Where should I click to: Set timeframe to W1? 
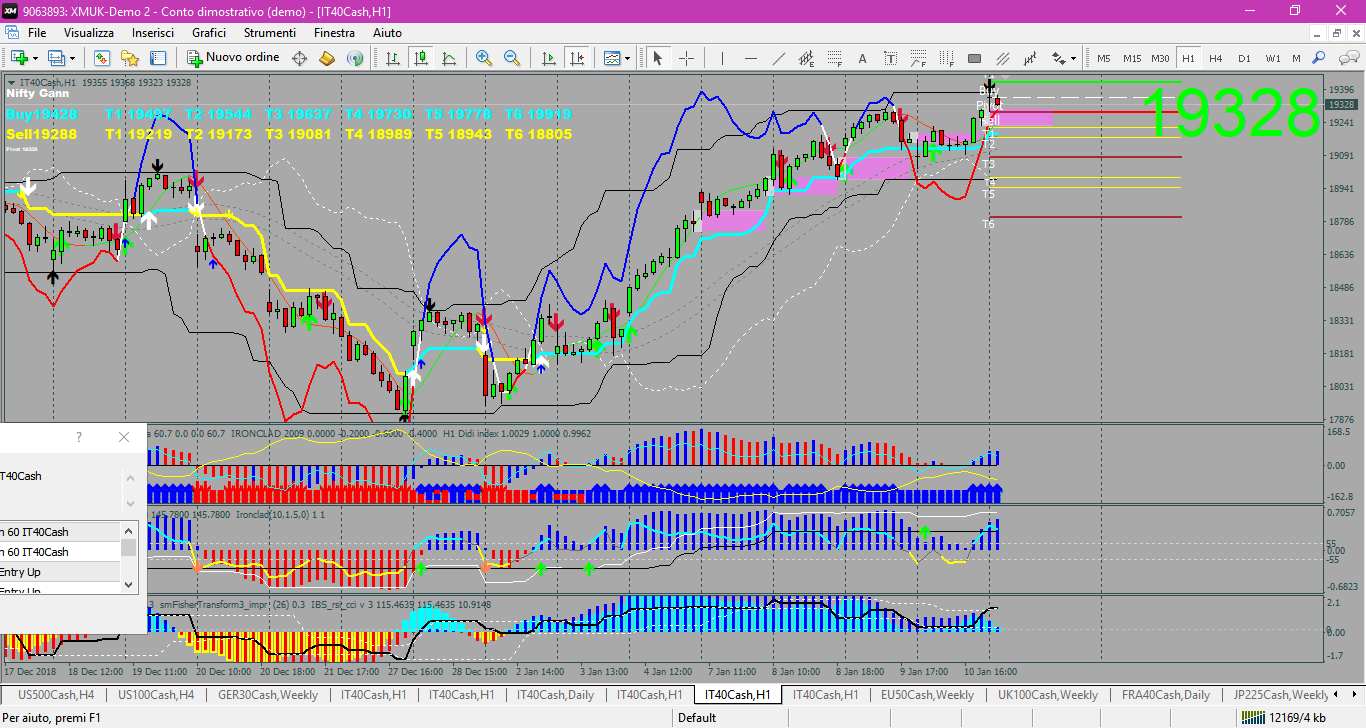[1272, 58]
